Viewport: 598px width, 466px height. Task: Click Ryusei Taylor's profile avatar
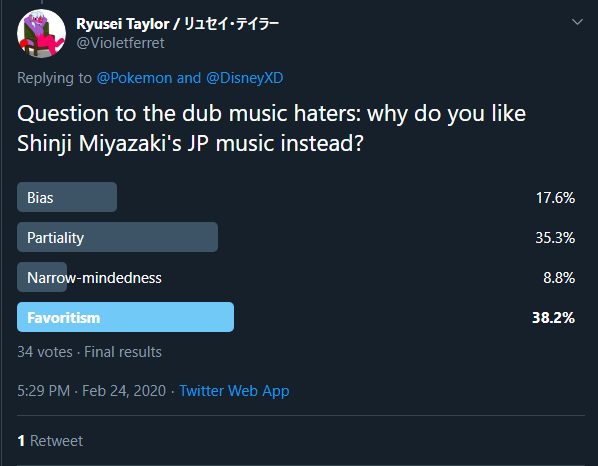[42, 34]
